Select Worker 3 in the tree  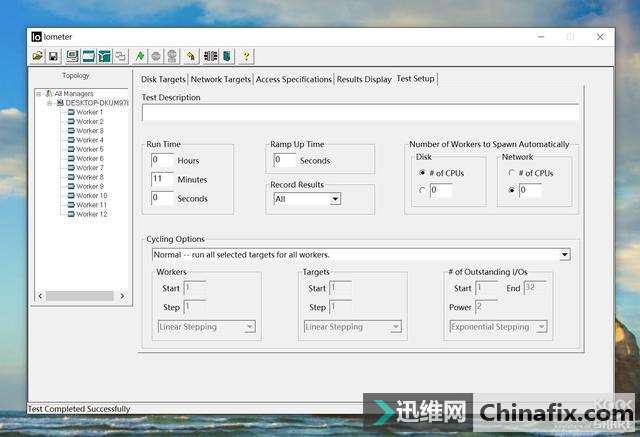[x=90, y=131]
